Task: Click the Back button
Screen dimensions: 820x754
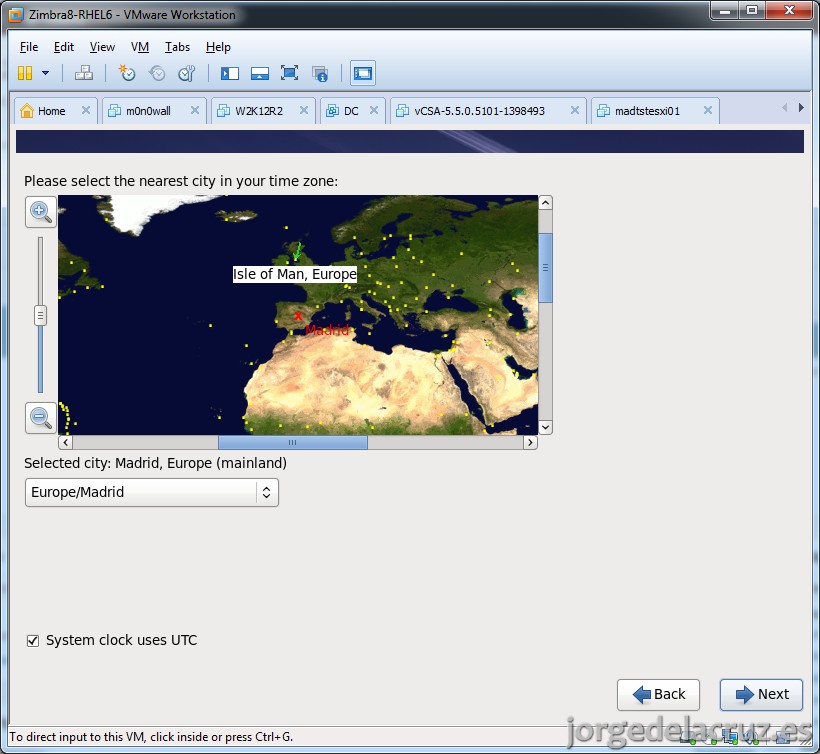Action: pos(658,694)
